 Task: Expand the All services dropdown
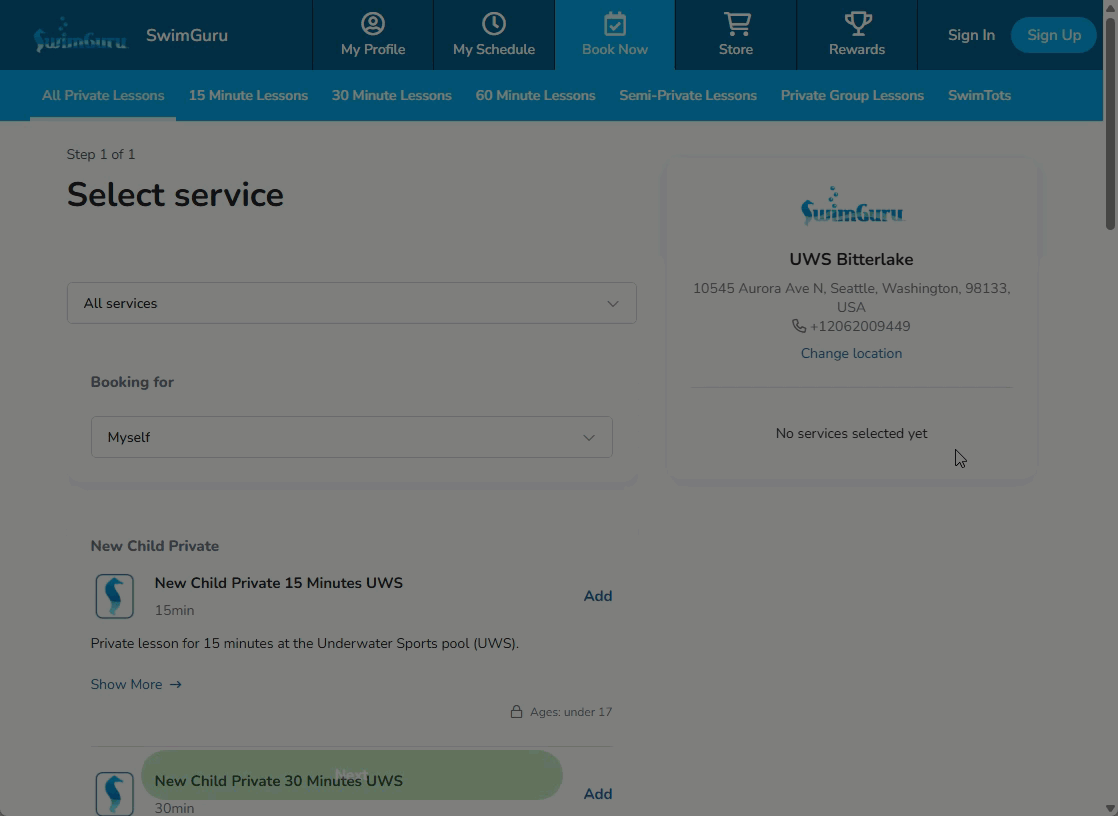point(352,303)
